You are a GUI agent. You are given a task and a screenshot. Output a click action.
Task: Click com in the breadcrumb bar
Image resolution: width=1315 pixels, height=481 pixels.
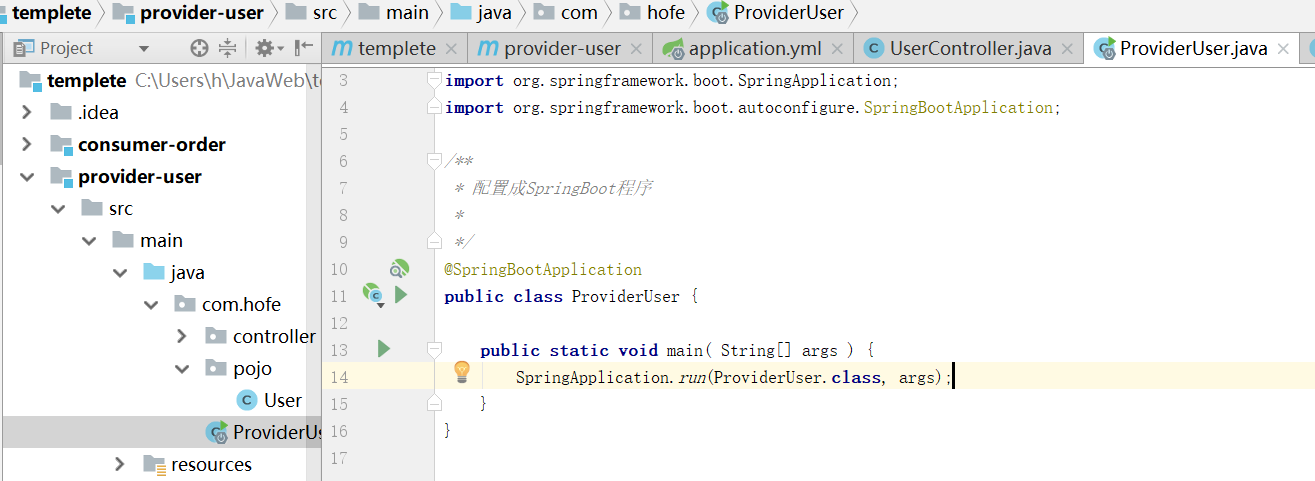pyautogui.click(x=579, y=13)
